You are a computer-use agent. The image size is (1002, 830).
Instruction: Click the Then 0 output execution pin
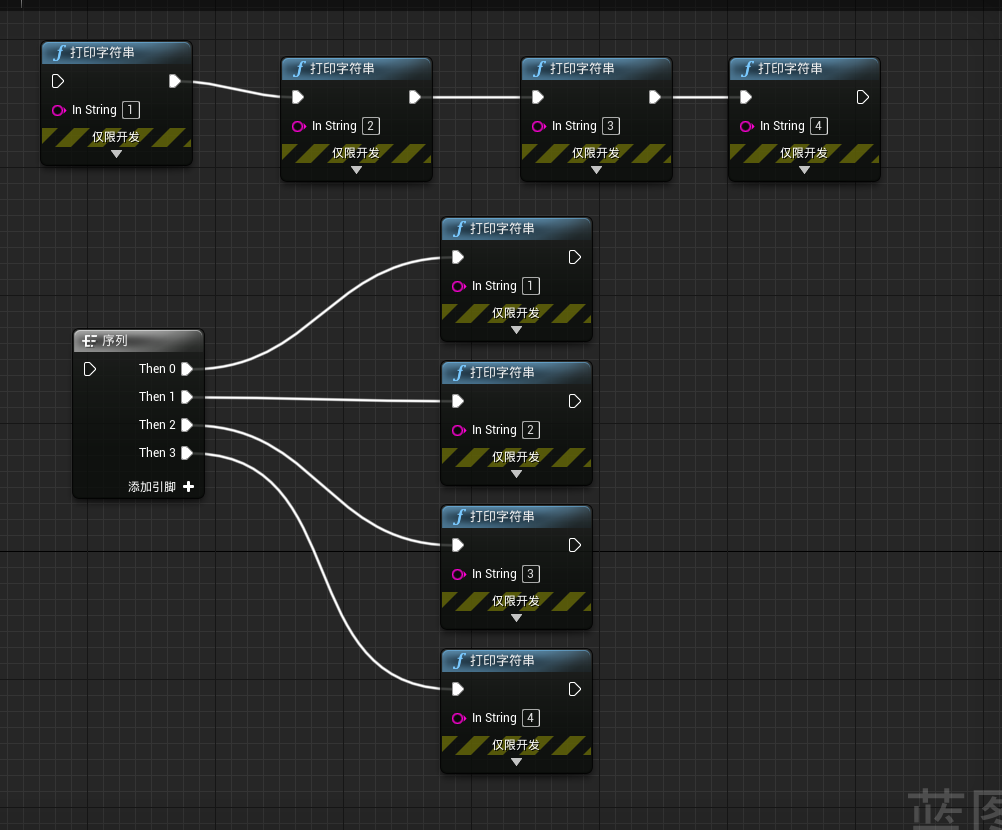[x=187, y=369]
